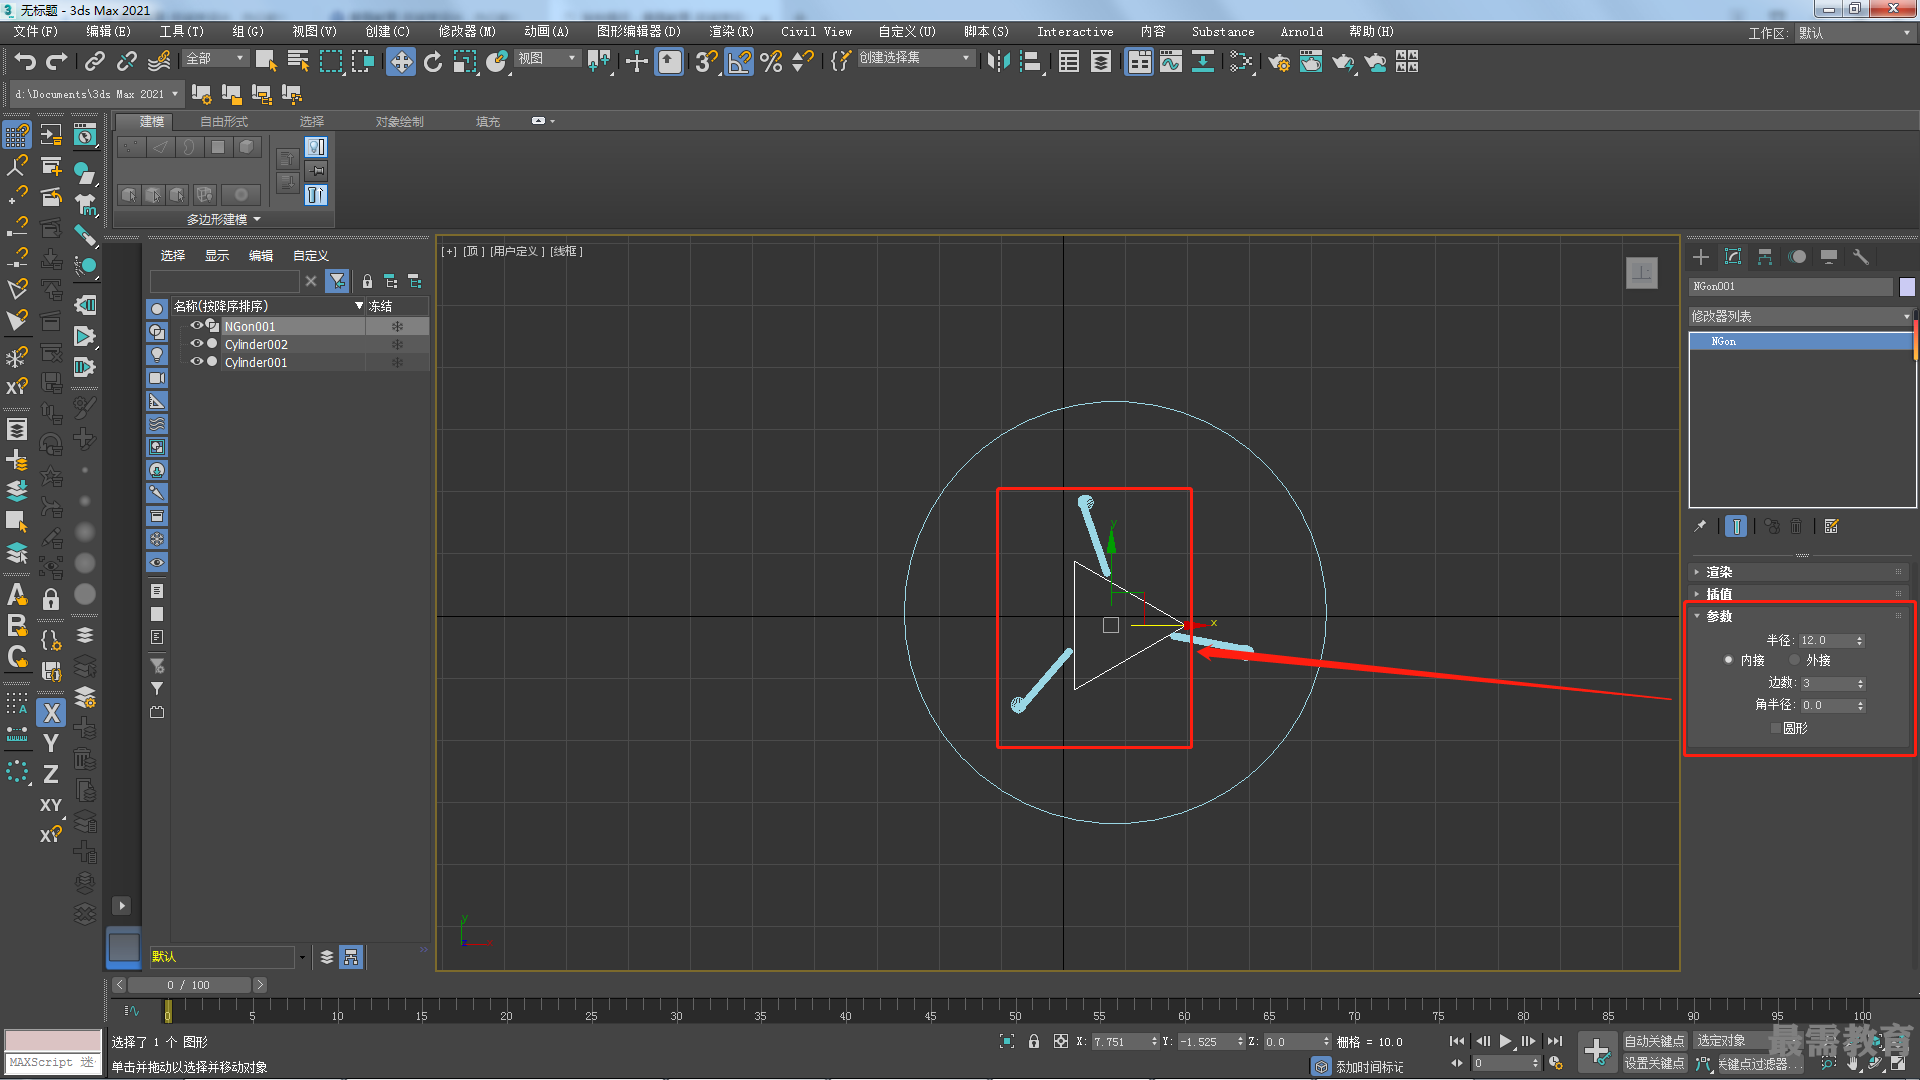Viewport: 1920px width, 1080px height.
Task: Activate the Select and Link tool
Action: [94, 62]
